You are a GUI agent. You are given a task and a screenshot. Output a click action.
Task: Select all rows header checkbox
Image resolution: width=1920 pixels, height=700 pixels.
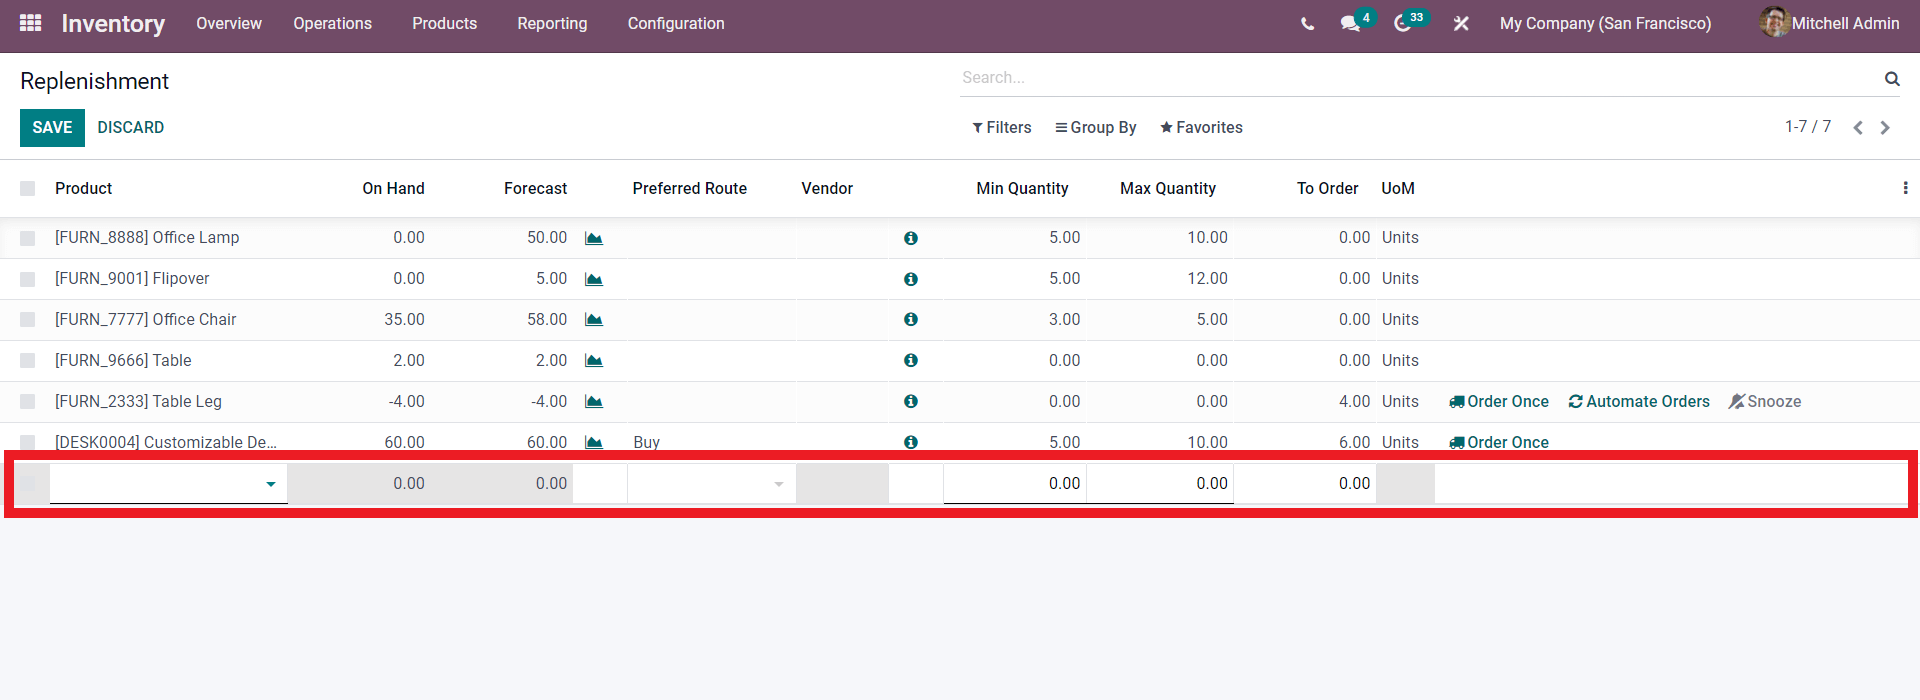click(x=27, y=188)
